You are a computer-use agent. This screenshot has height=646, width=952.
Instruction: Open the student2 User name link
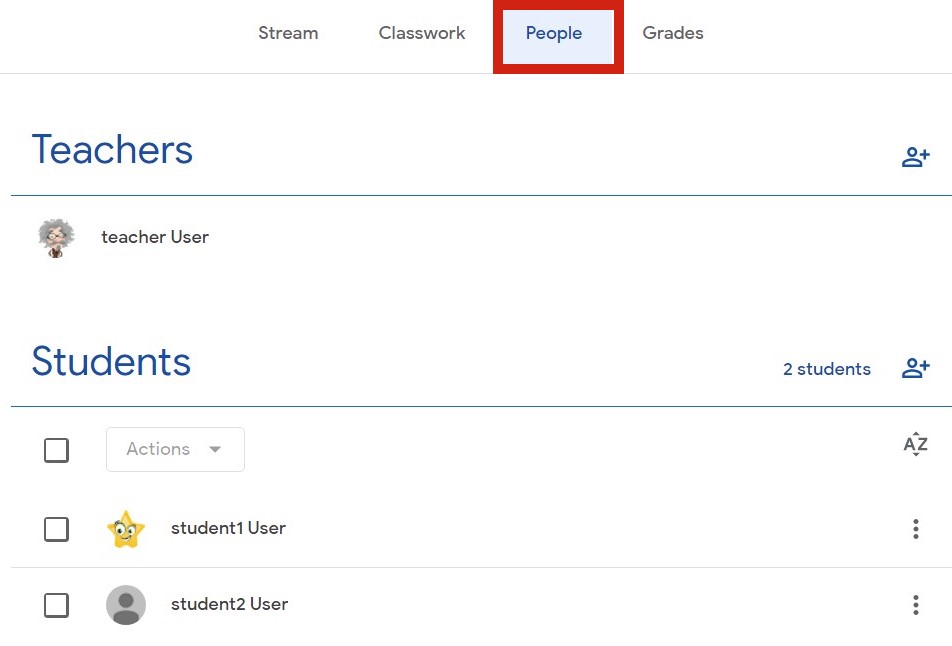pos(229,604)
